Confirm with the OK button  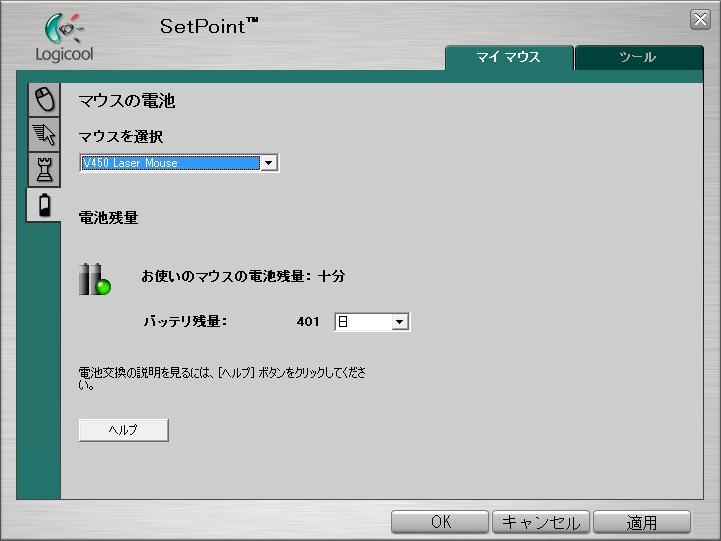click(440, 522)
